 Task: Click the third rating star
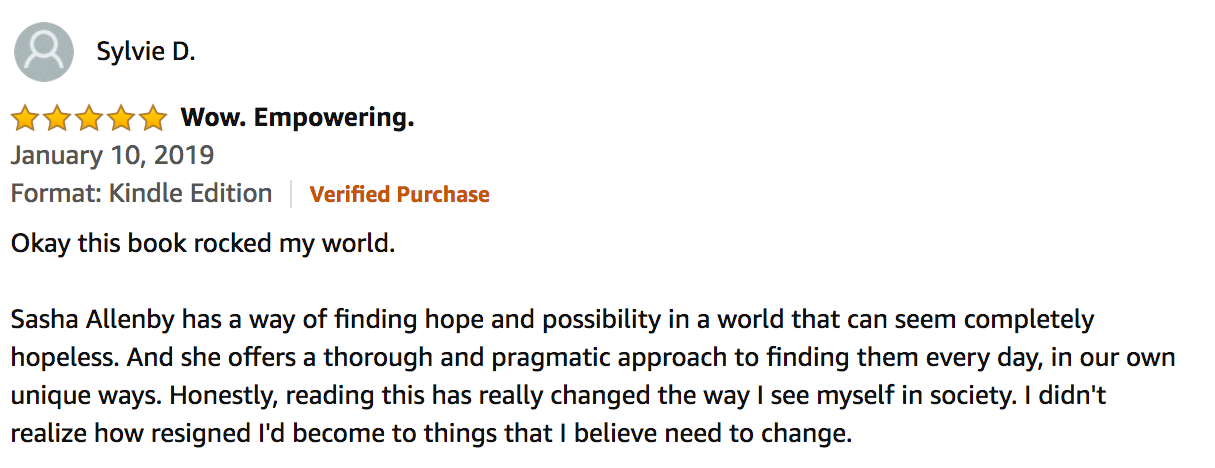(x=89, y=119)
